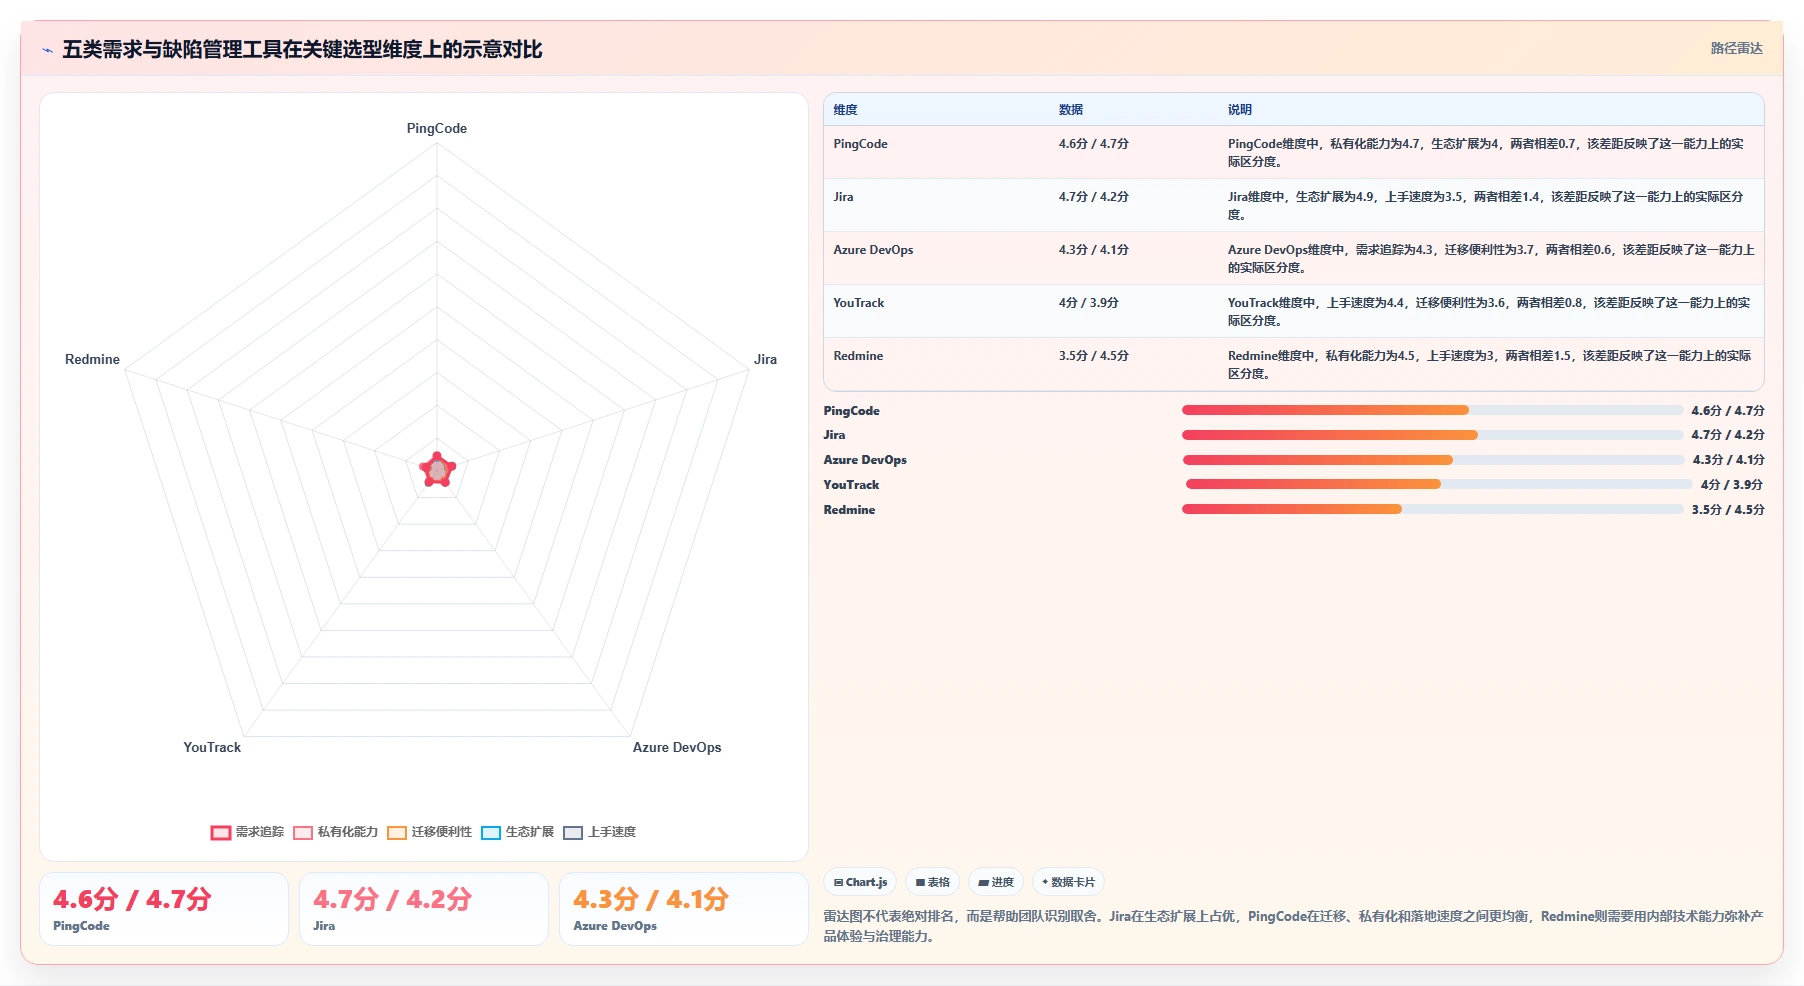Click the 维度 column header
1804x986 pixels.
pyautogui.click(x=846, y=110)
